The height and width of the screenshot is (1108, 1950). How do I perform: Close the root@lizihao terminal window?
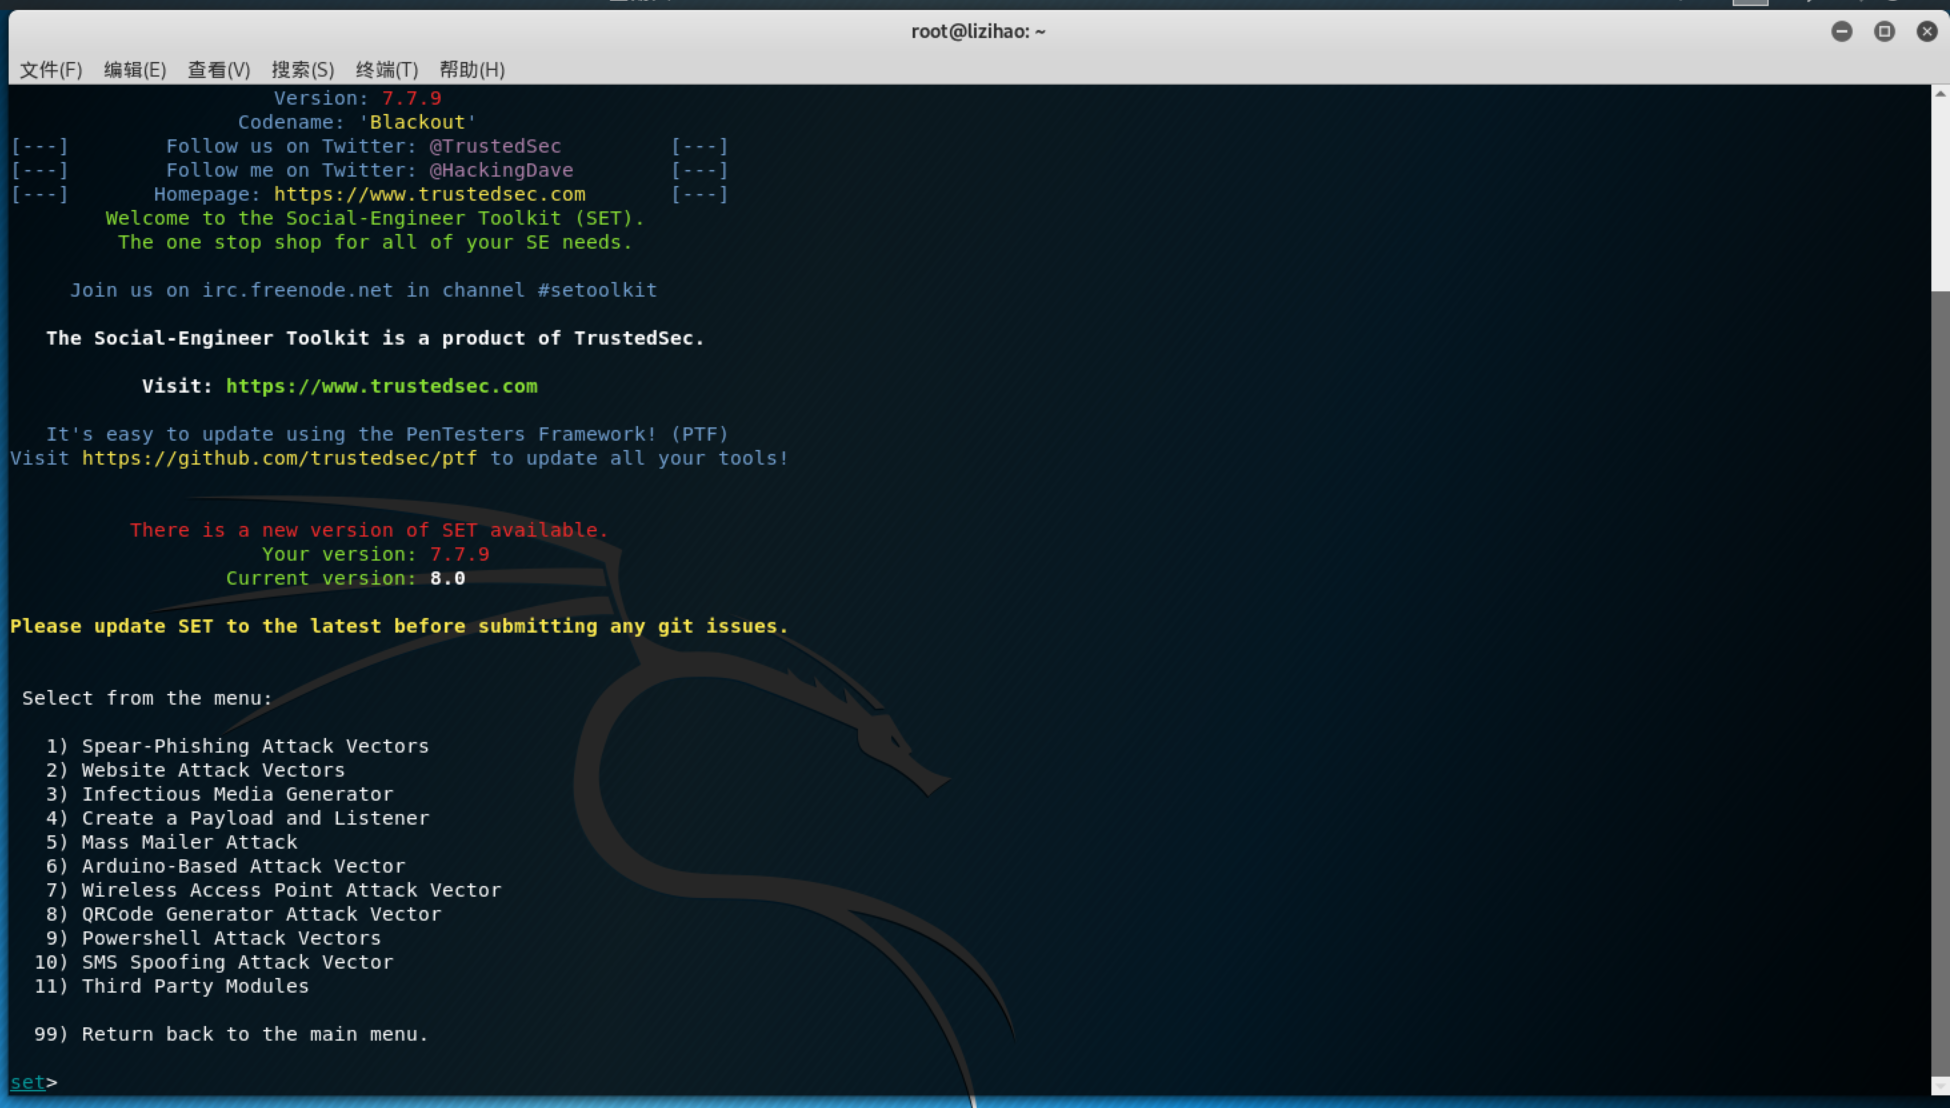tap(1927, 31)
